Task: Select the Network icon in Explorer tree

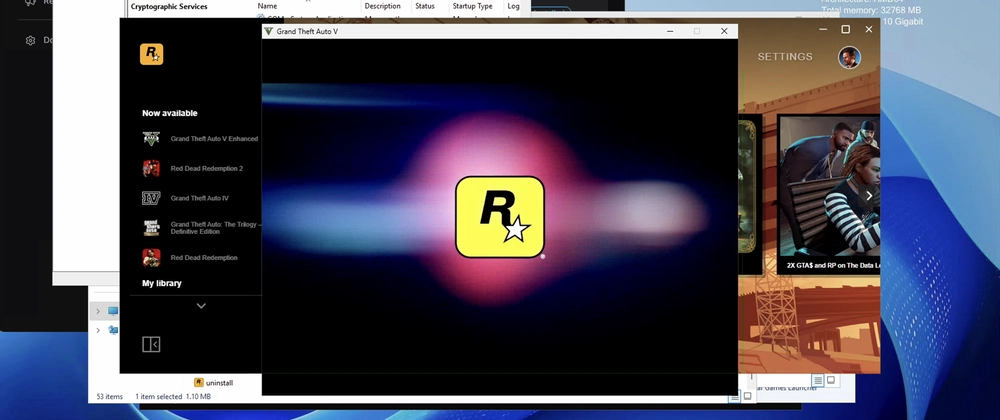Action: click(x=113, y=330)
